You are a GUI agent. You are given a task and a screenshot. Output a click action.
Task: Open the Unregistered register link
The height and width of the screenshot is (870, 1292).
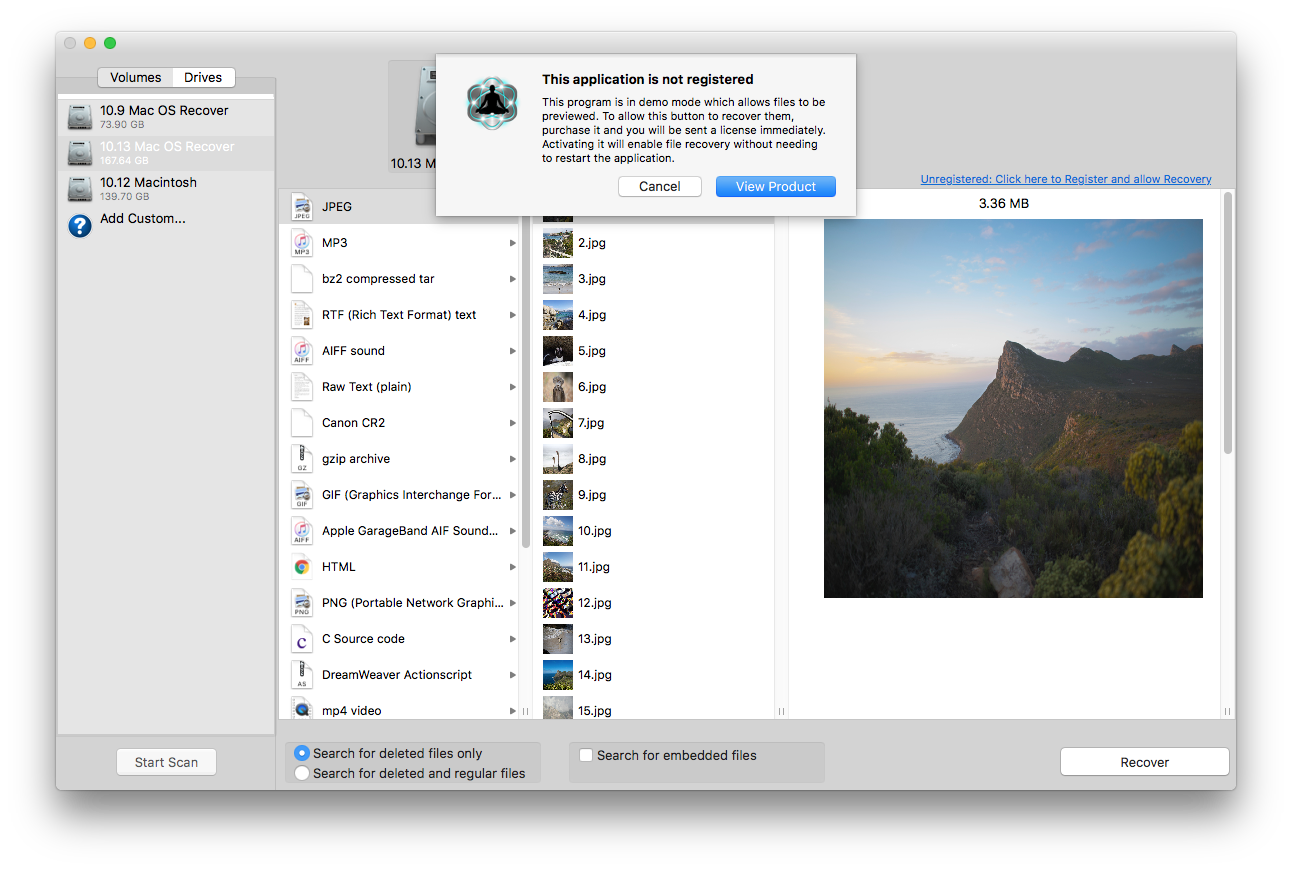pyautogui.click(x=1066, y=179)
